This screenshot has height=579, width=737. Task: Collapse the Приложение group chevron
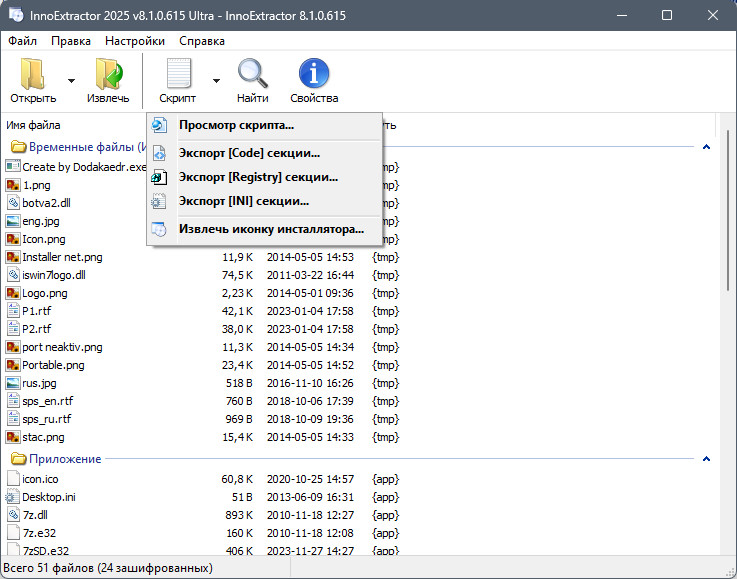(706, 459)
